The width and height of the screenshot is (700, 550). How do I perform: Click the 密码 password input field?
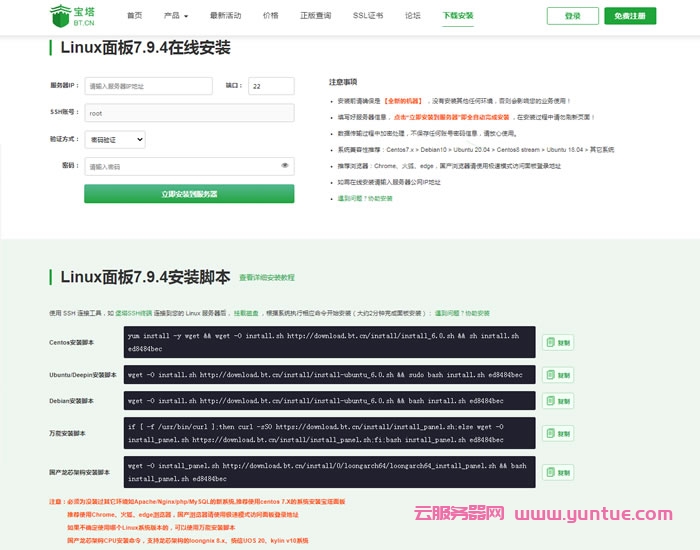(180, 166)
